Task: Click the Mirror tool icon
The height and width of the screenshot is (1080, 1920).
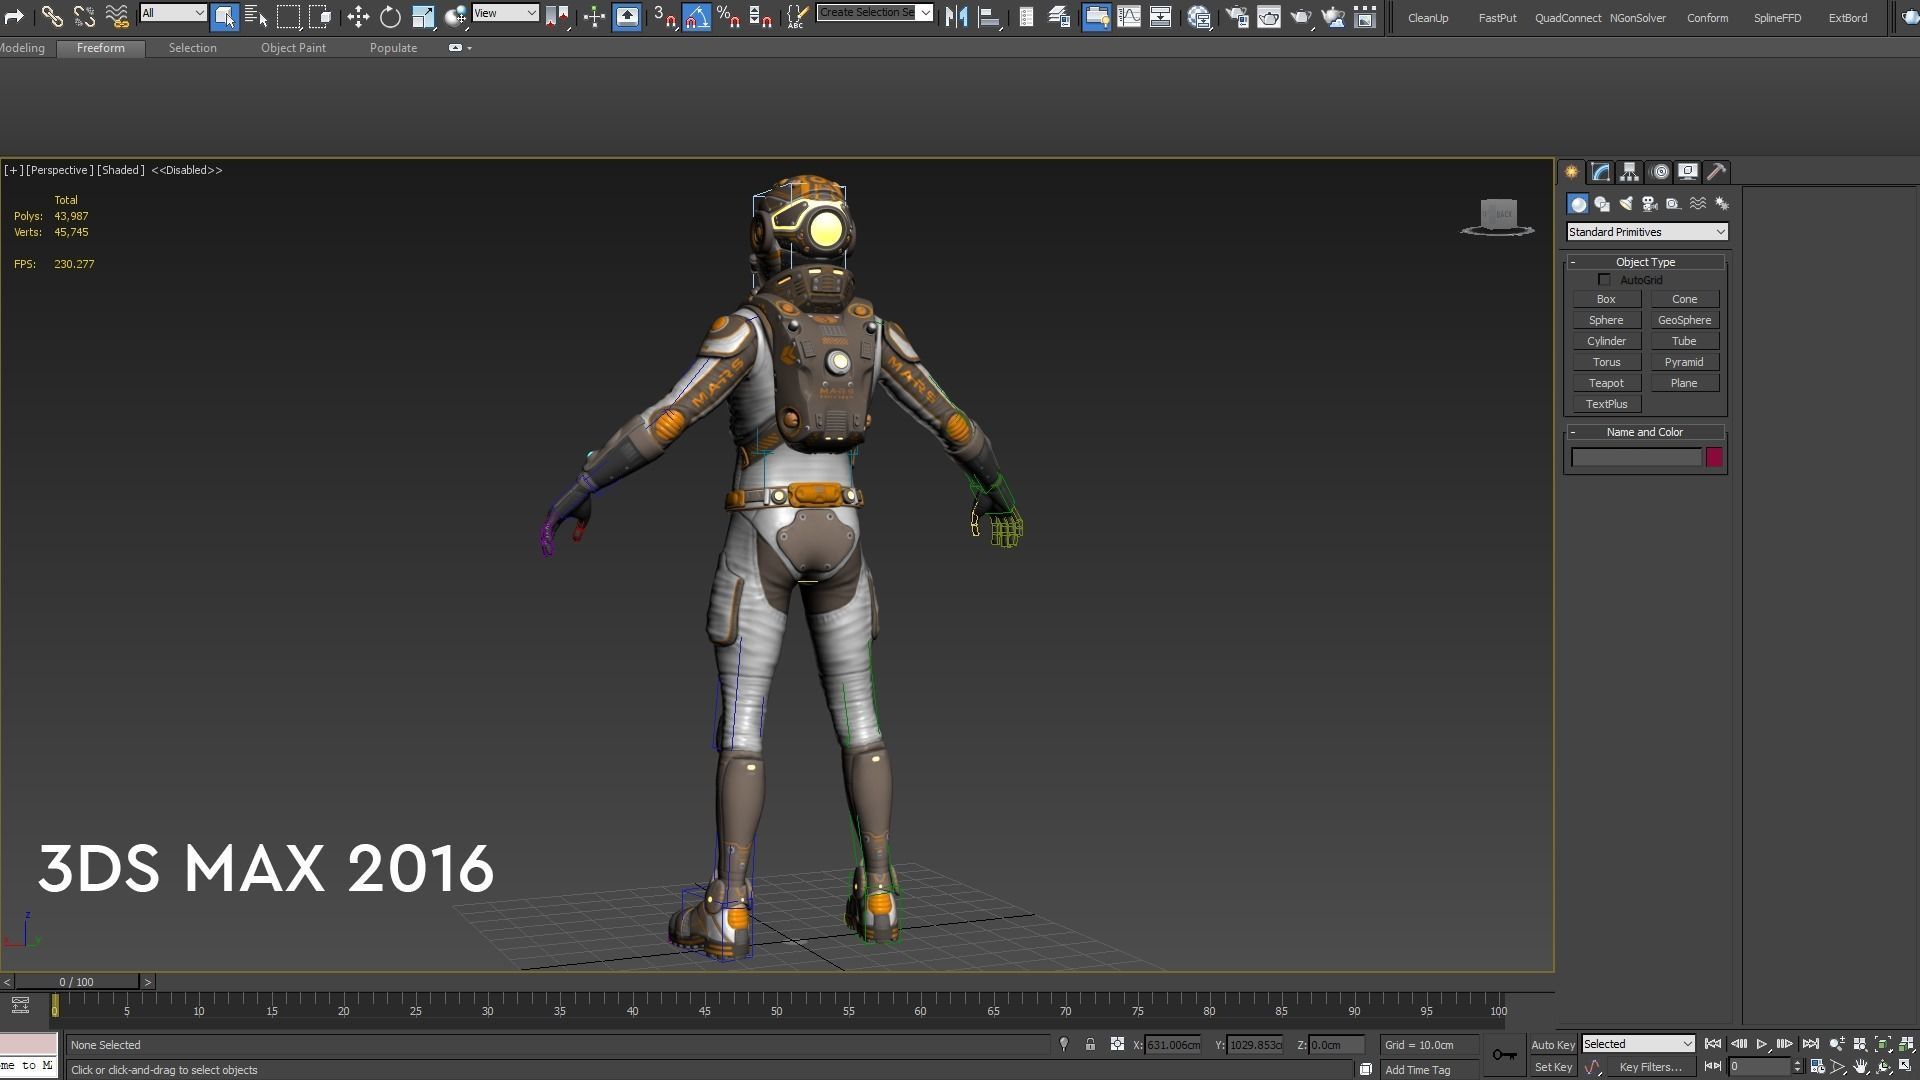Action: 956,16
